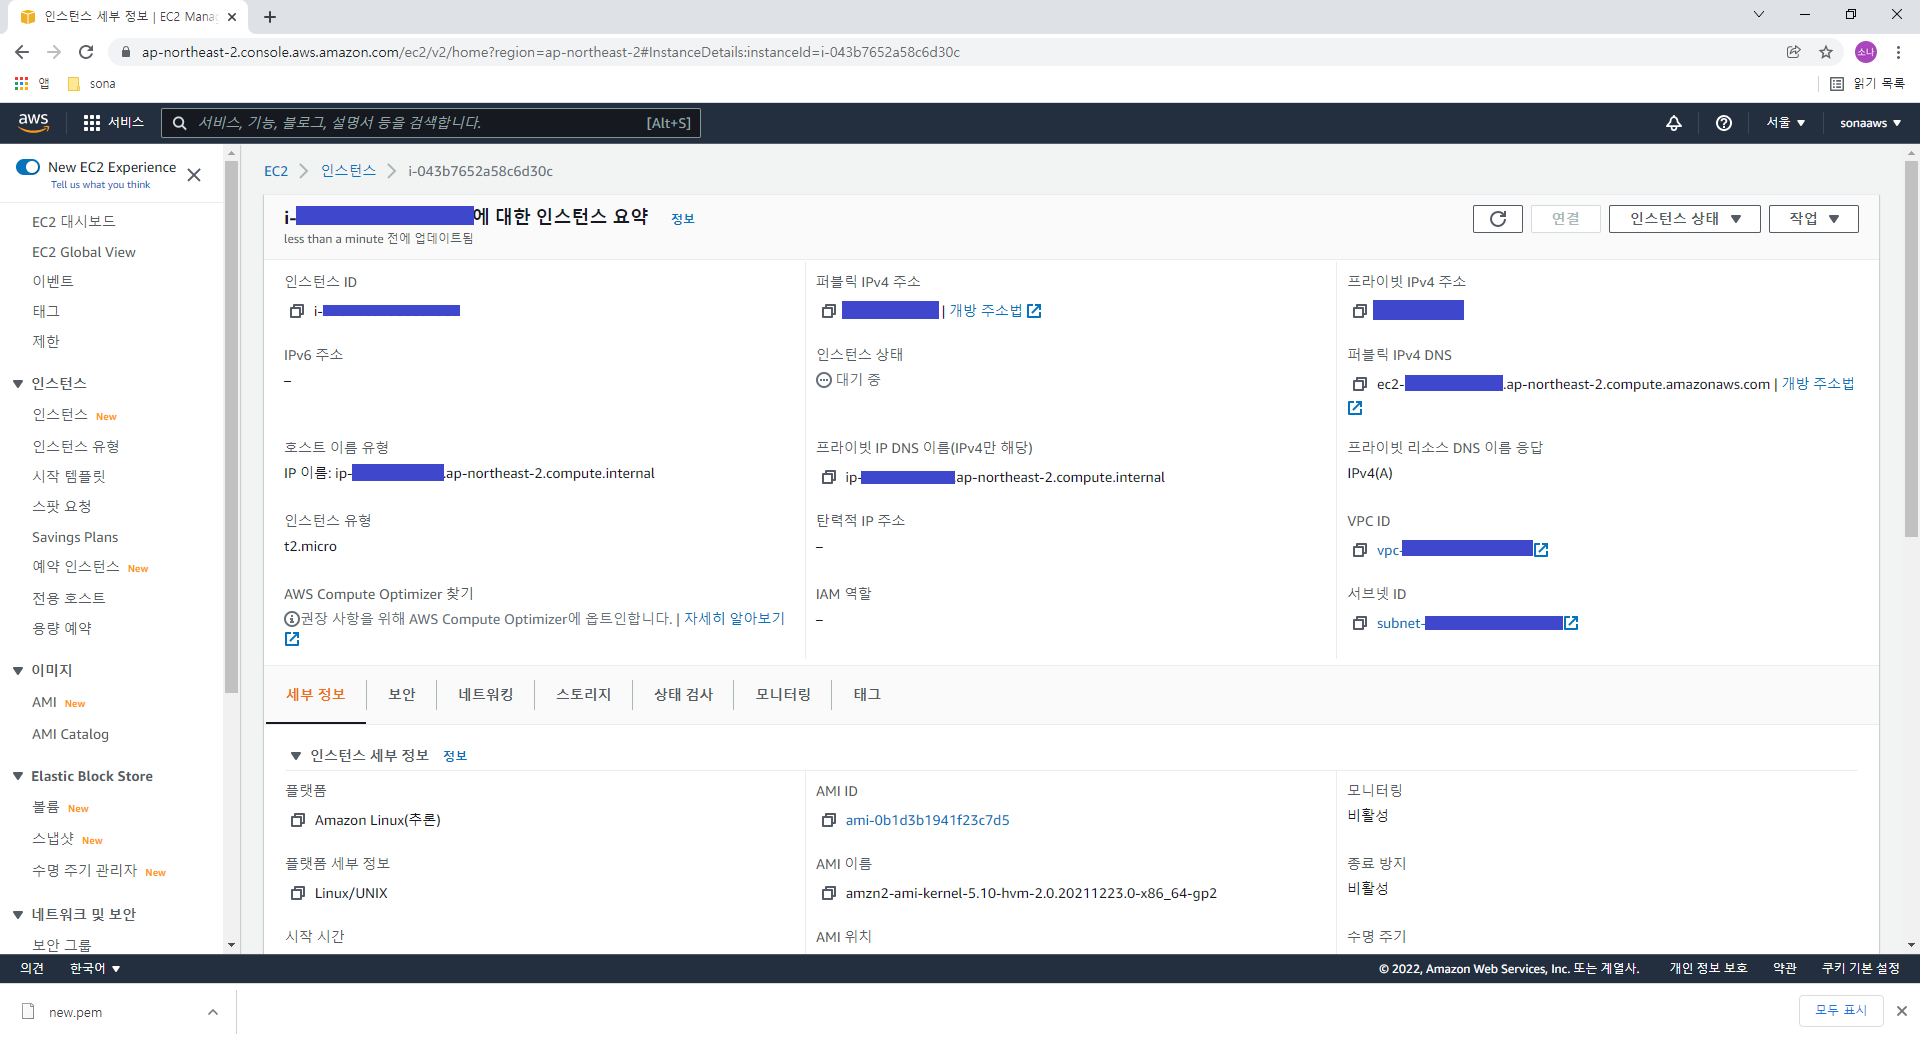Reload the browser page
The image size is (1920, 1038).
click(x=86, y=52)
